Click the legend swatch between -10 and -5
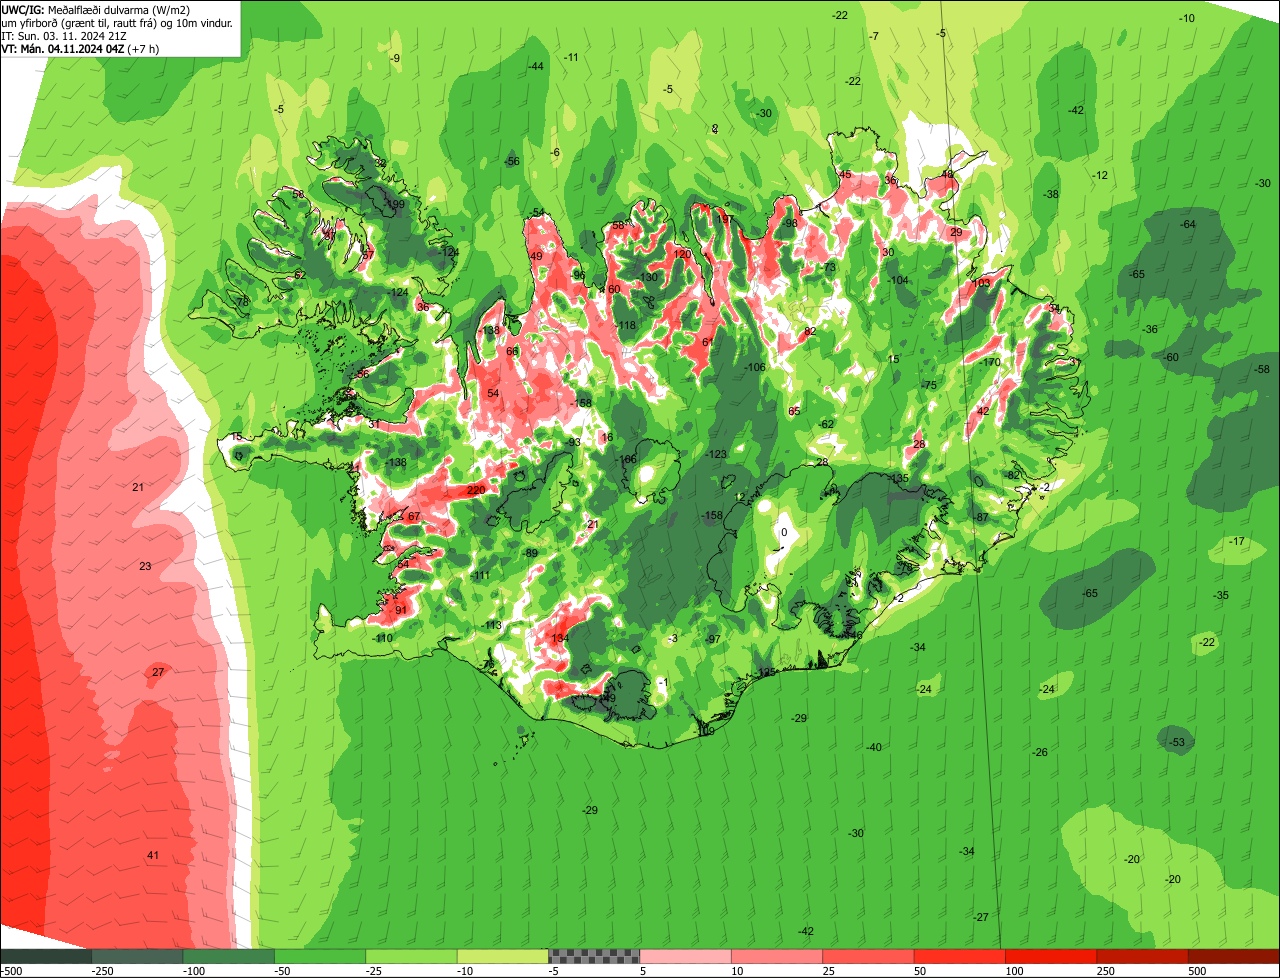 [503, 956]
